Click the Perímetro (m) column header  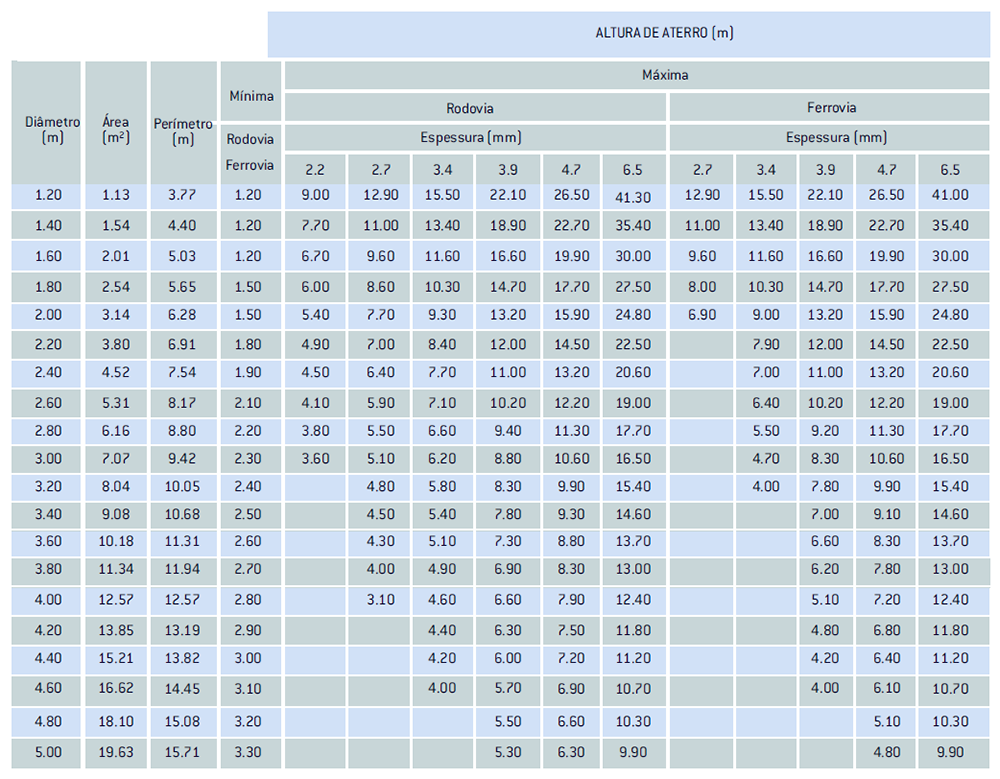tap(183, 131)
